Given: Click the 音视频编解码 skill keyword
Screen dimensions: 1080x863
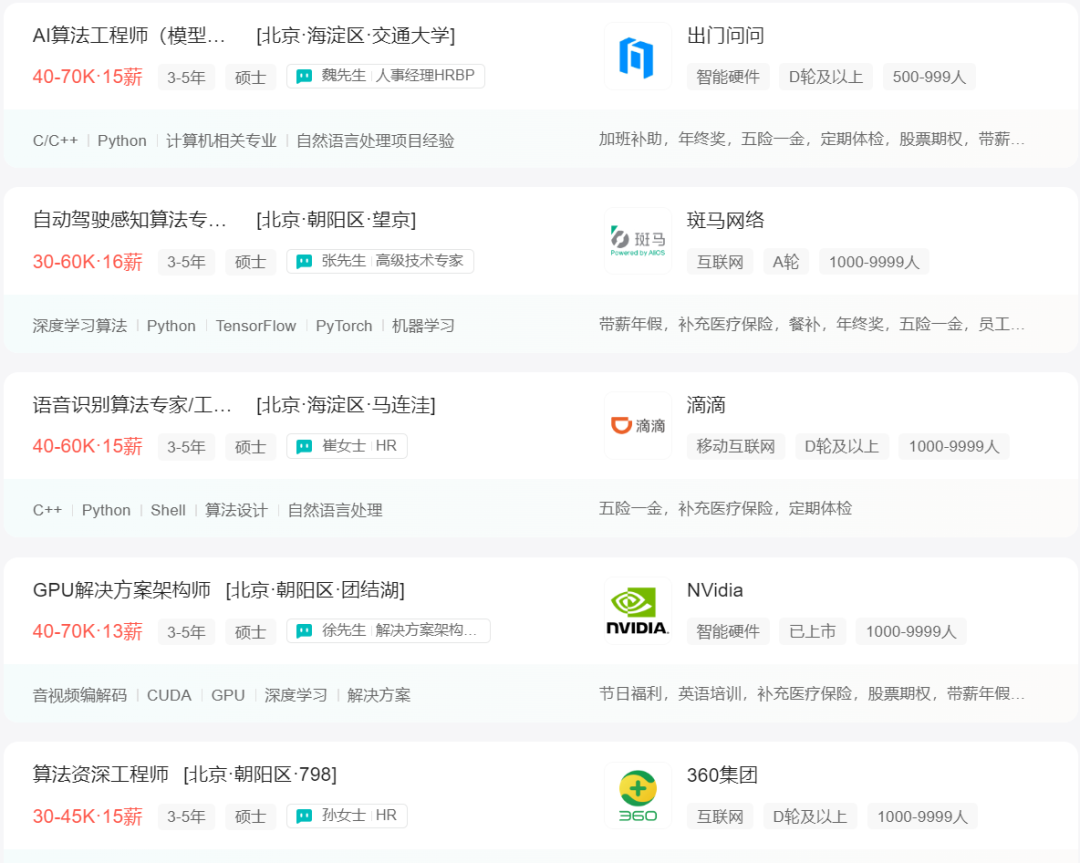Looking at the screenshot, I should tap(80, 695).
